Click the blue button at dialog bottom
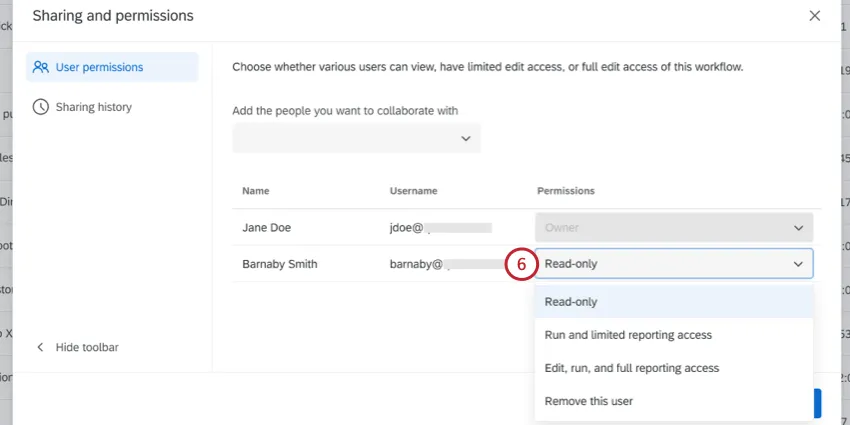The image size is (850, 425). [817, 402]
